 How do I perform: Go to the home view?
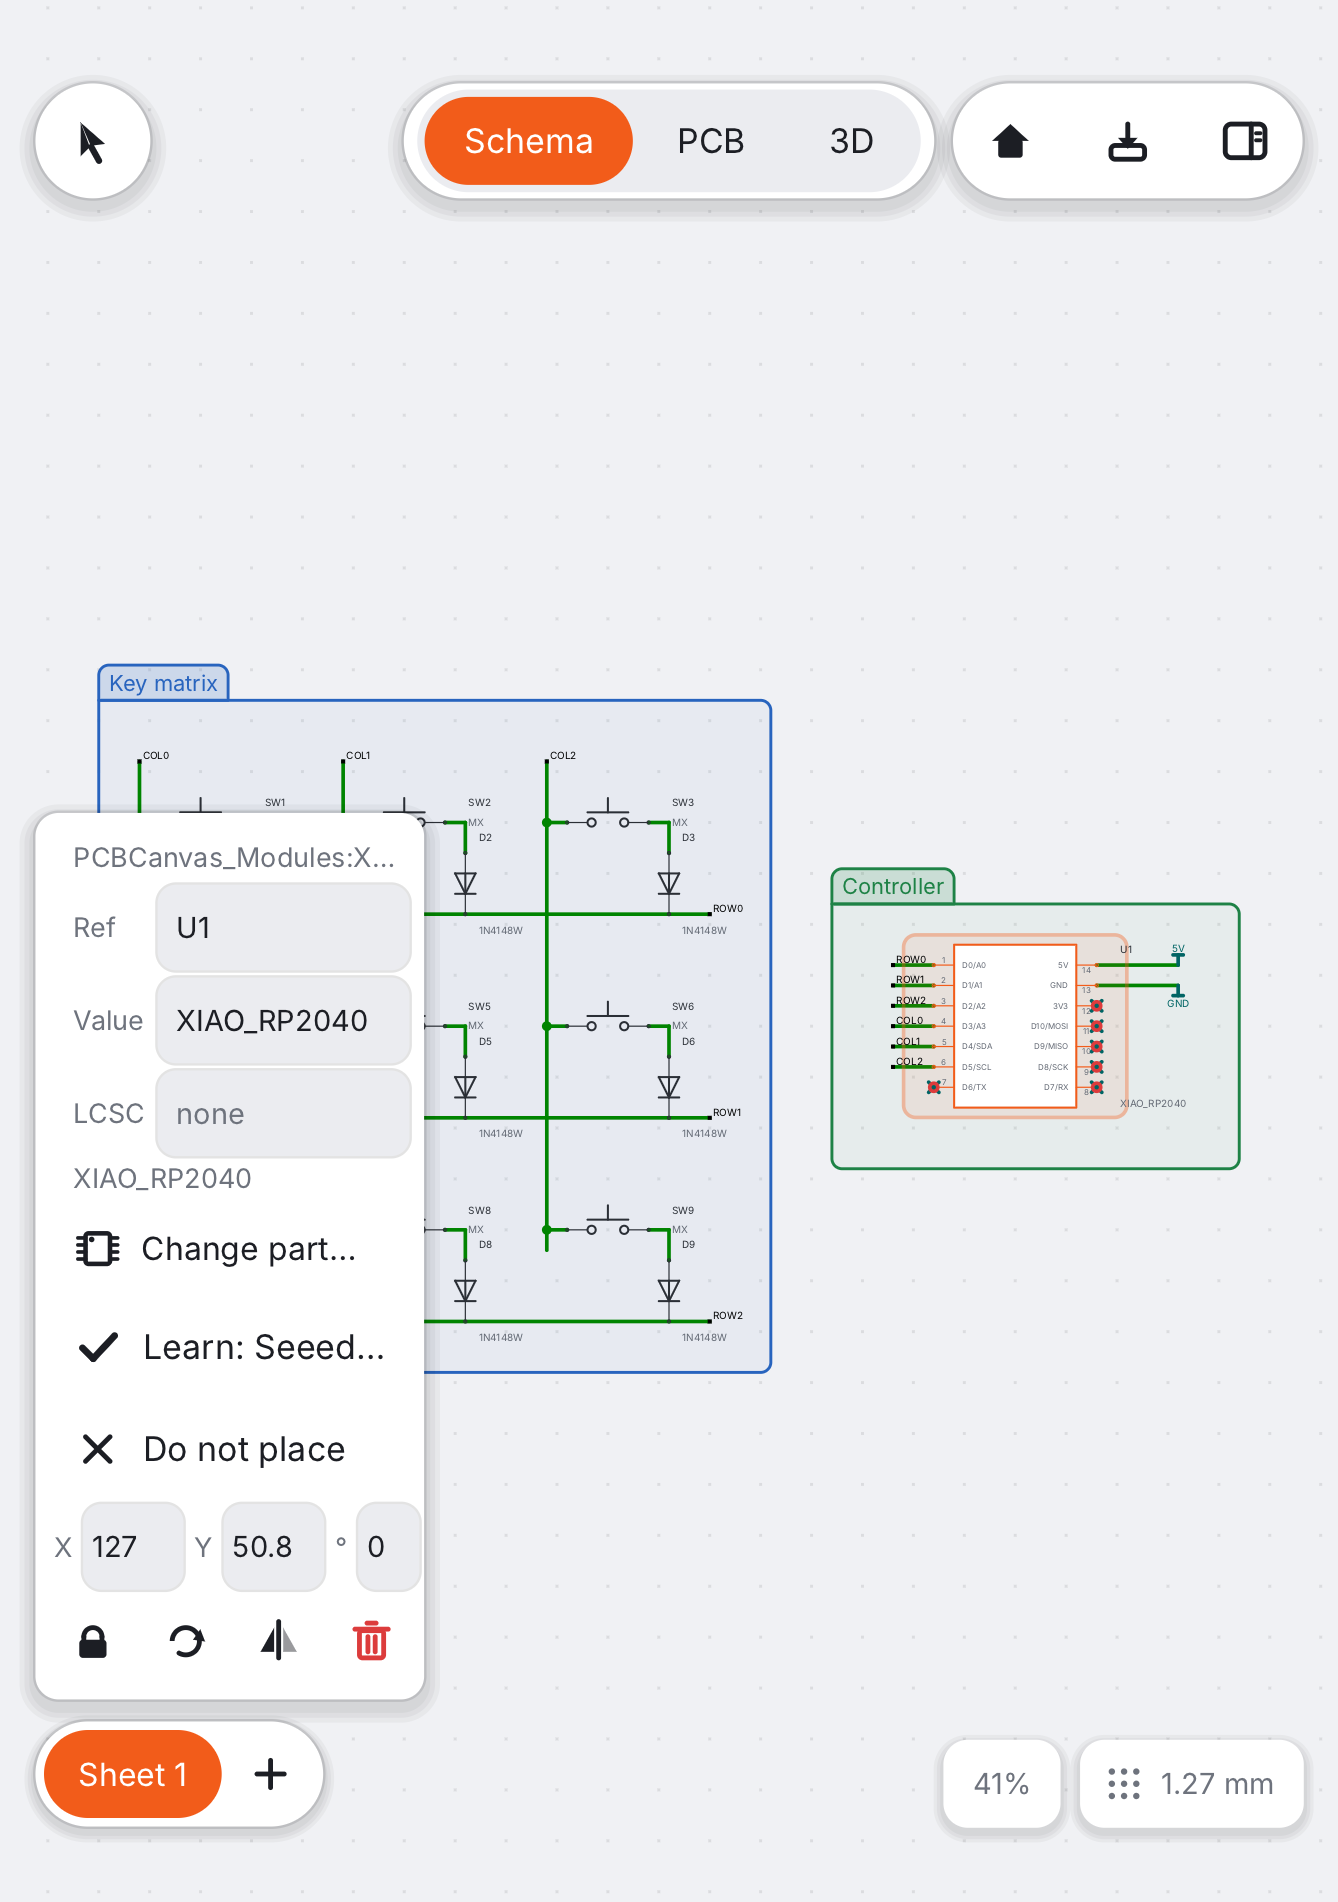[x=1010, y=142]
